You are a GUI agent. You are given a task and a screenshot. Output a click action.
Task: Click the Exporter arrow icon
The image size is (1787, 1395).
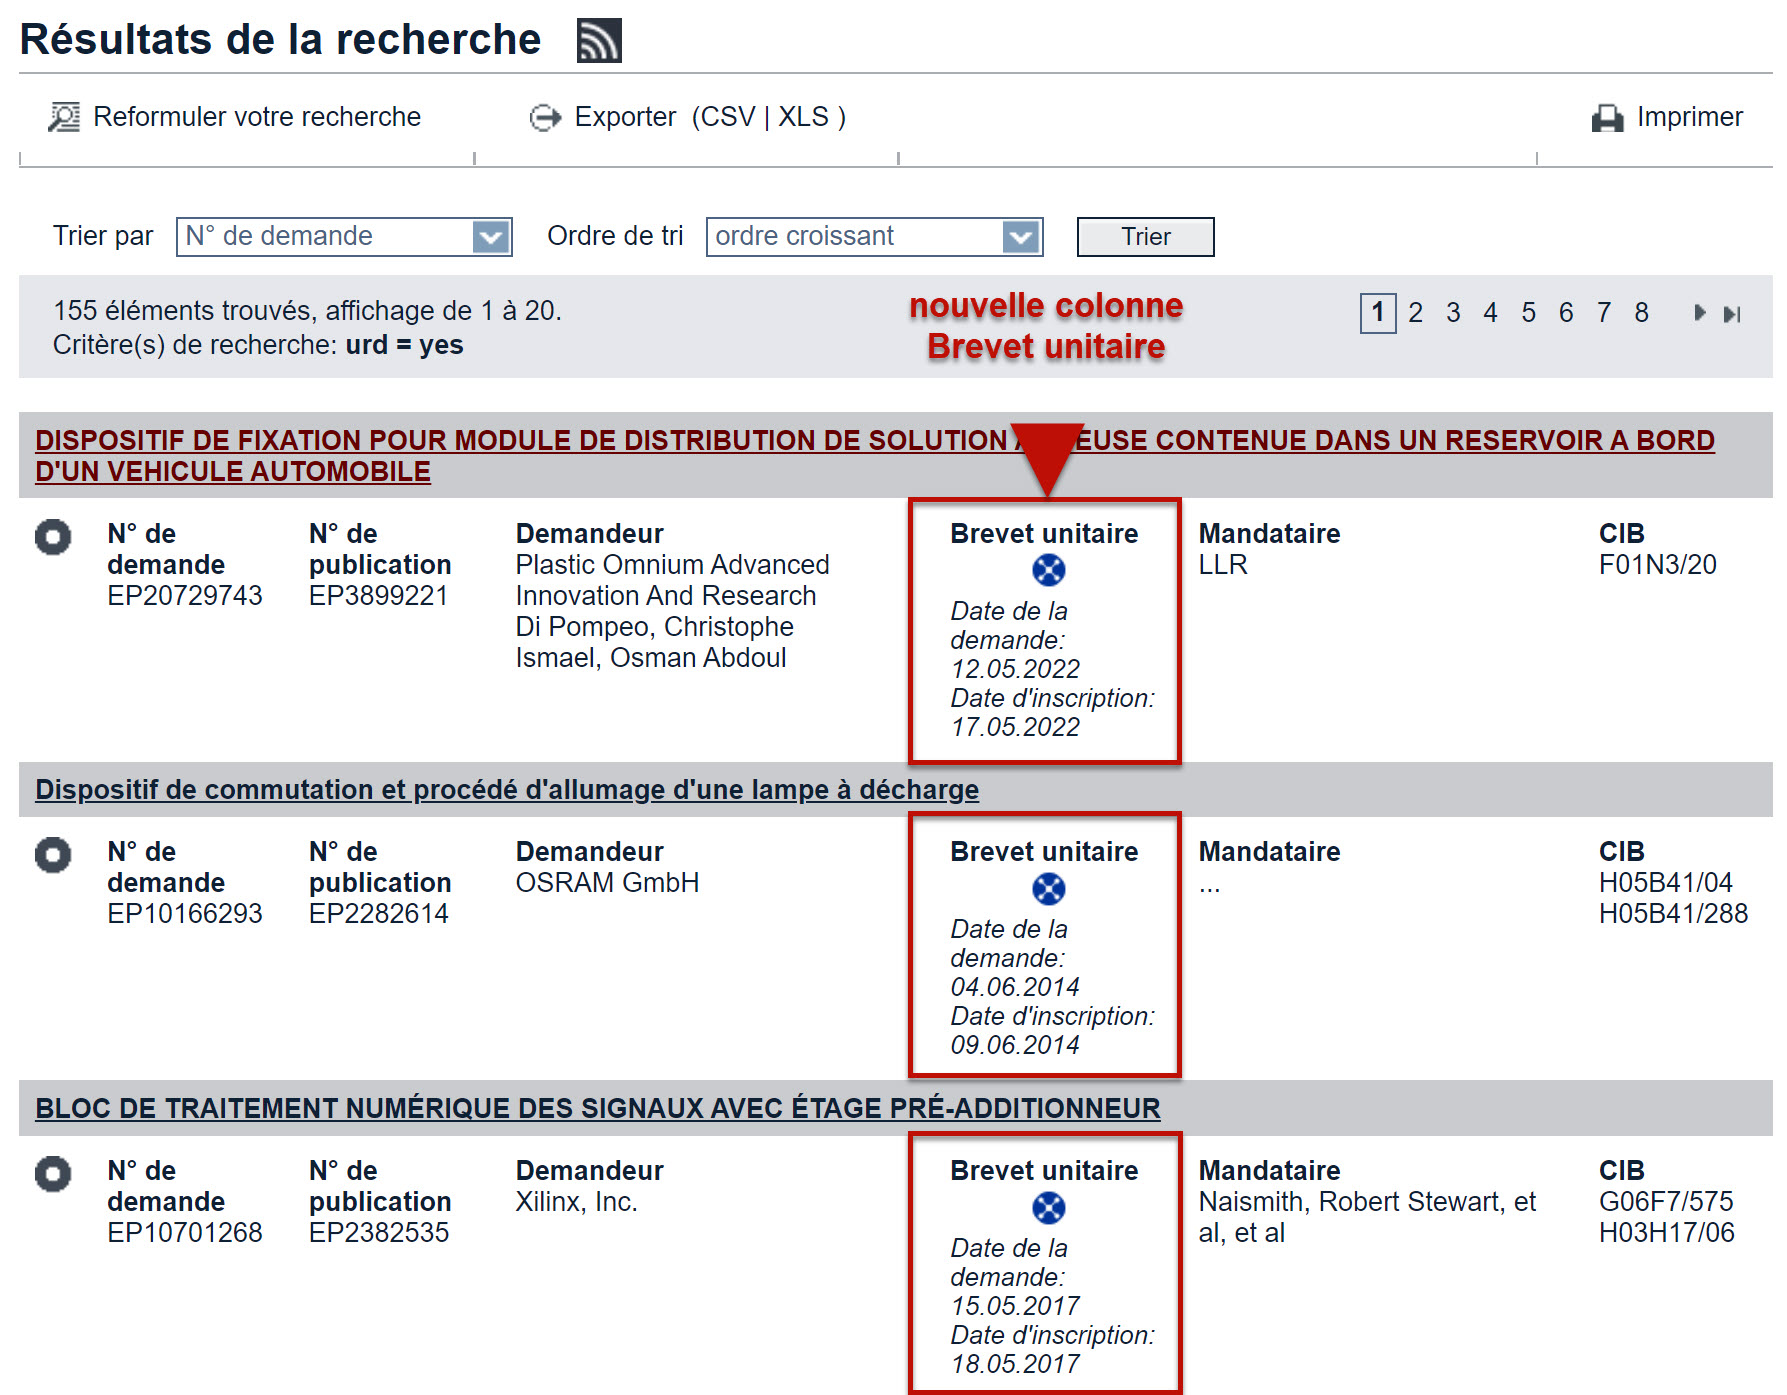tap(545, 118)
